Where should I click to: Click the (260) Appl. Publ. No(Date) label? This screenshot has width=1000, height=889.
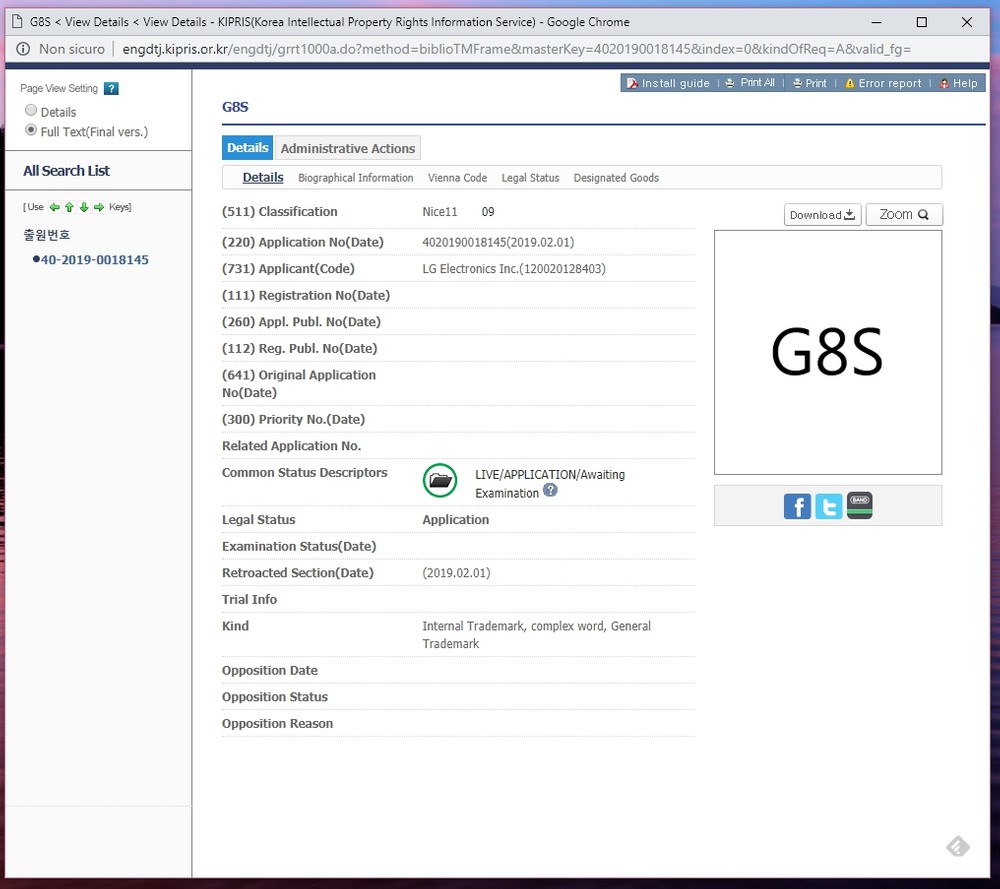(301, 322)
